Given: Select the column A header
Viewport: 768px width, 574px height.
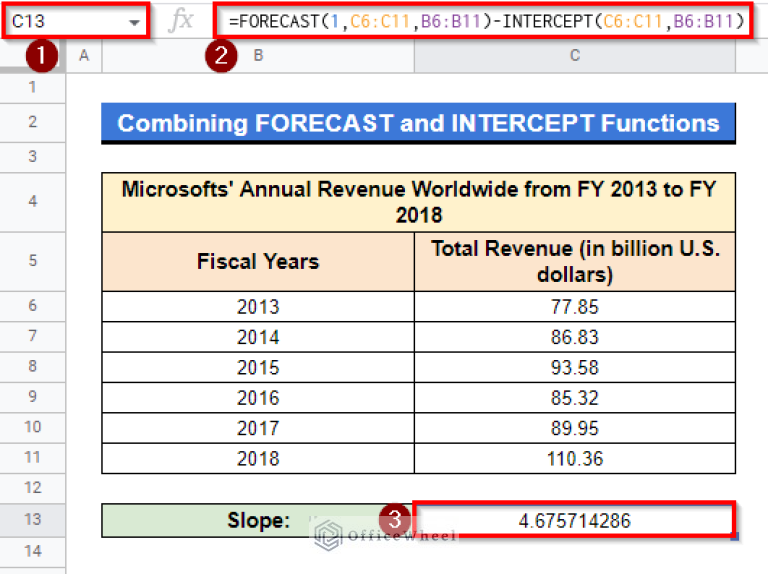Looking at the screenshot, I should [x=84, y=56].
